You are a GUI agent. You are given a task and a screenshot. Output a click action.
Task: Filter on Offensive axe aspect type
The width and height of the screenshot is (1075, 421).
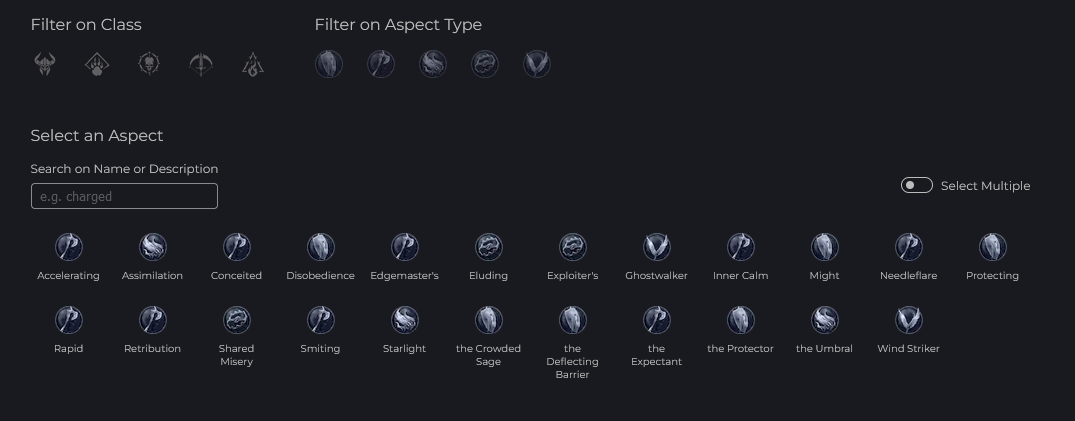pos(381,64)
